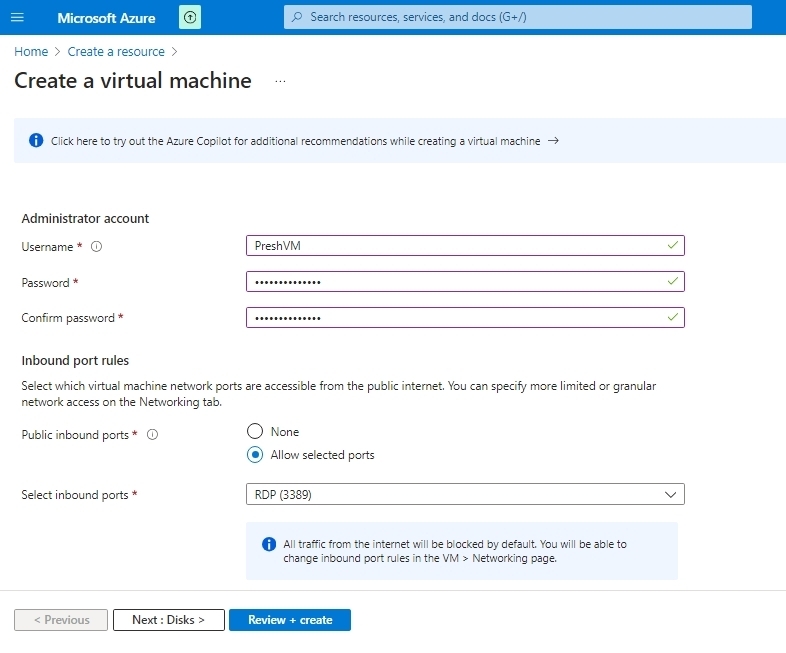Click the blue info icon in Copilot banner
The height and width of the screenshot is (653, 786).
click(x=36, y=141)
